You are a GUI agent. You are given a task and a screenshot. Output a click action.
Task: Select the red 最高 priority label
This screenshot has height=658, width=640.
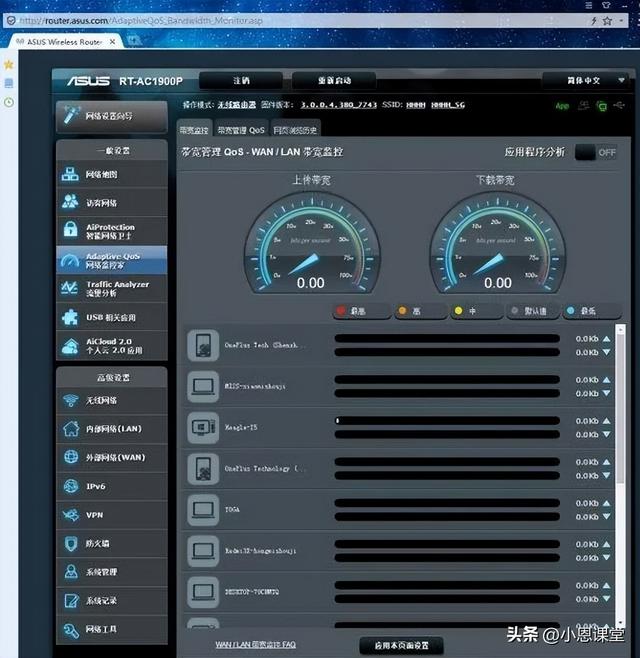pyautogui.click(x=362, y=311)
